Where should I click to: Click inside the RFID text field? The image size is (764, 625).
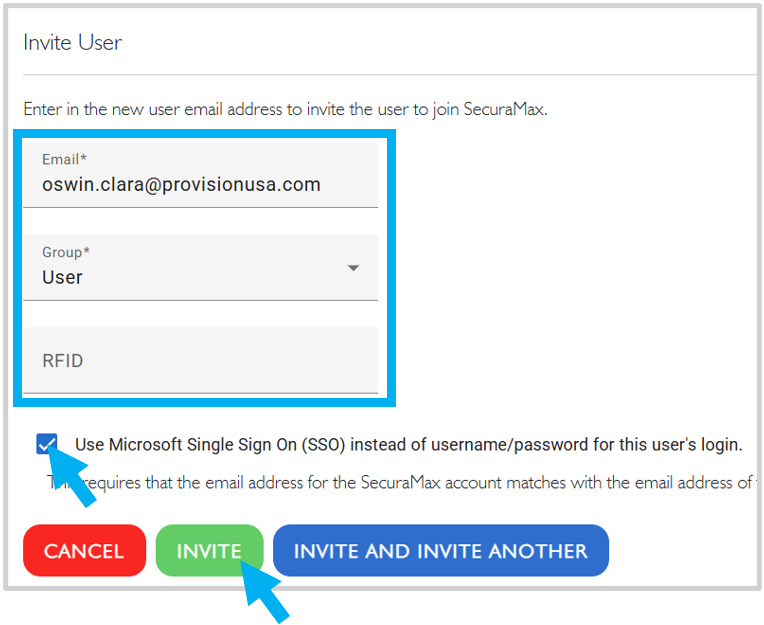click(x=200, y=360)
